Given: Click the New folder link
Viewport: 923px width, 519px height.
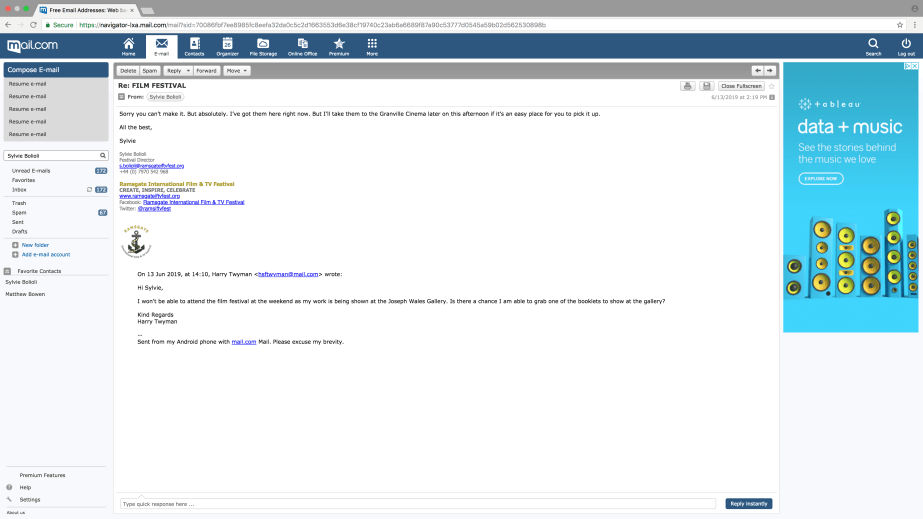Looking at the screenshot, I should click(35, 245).
